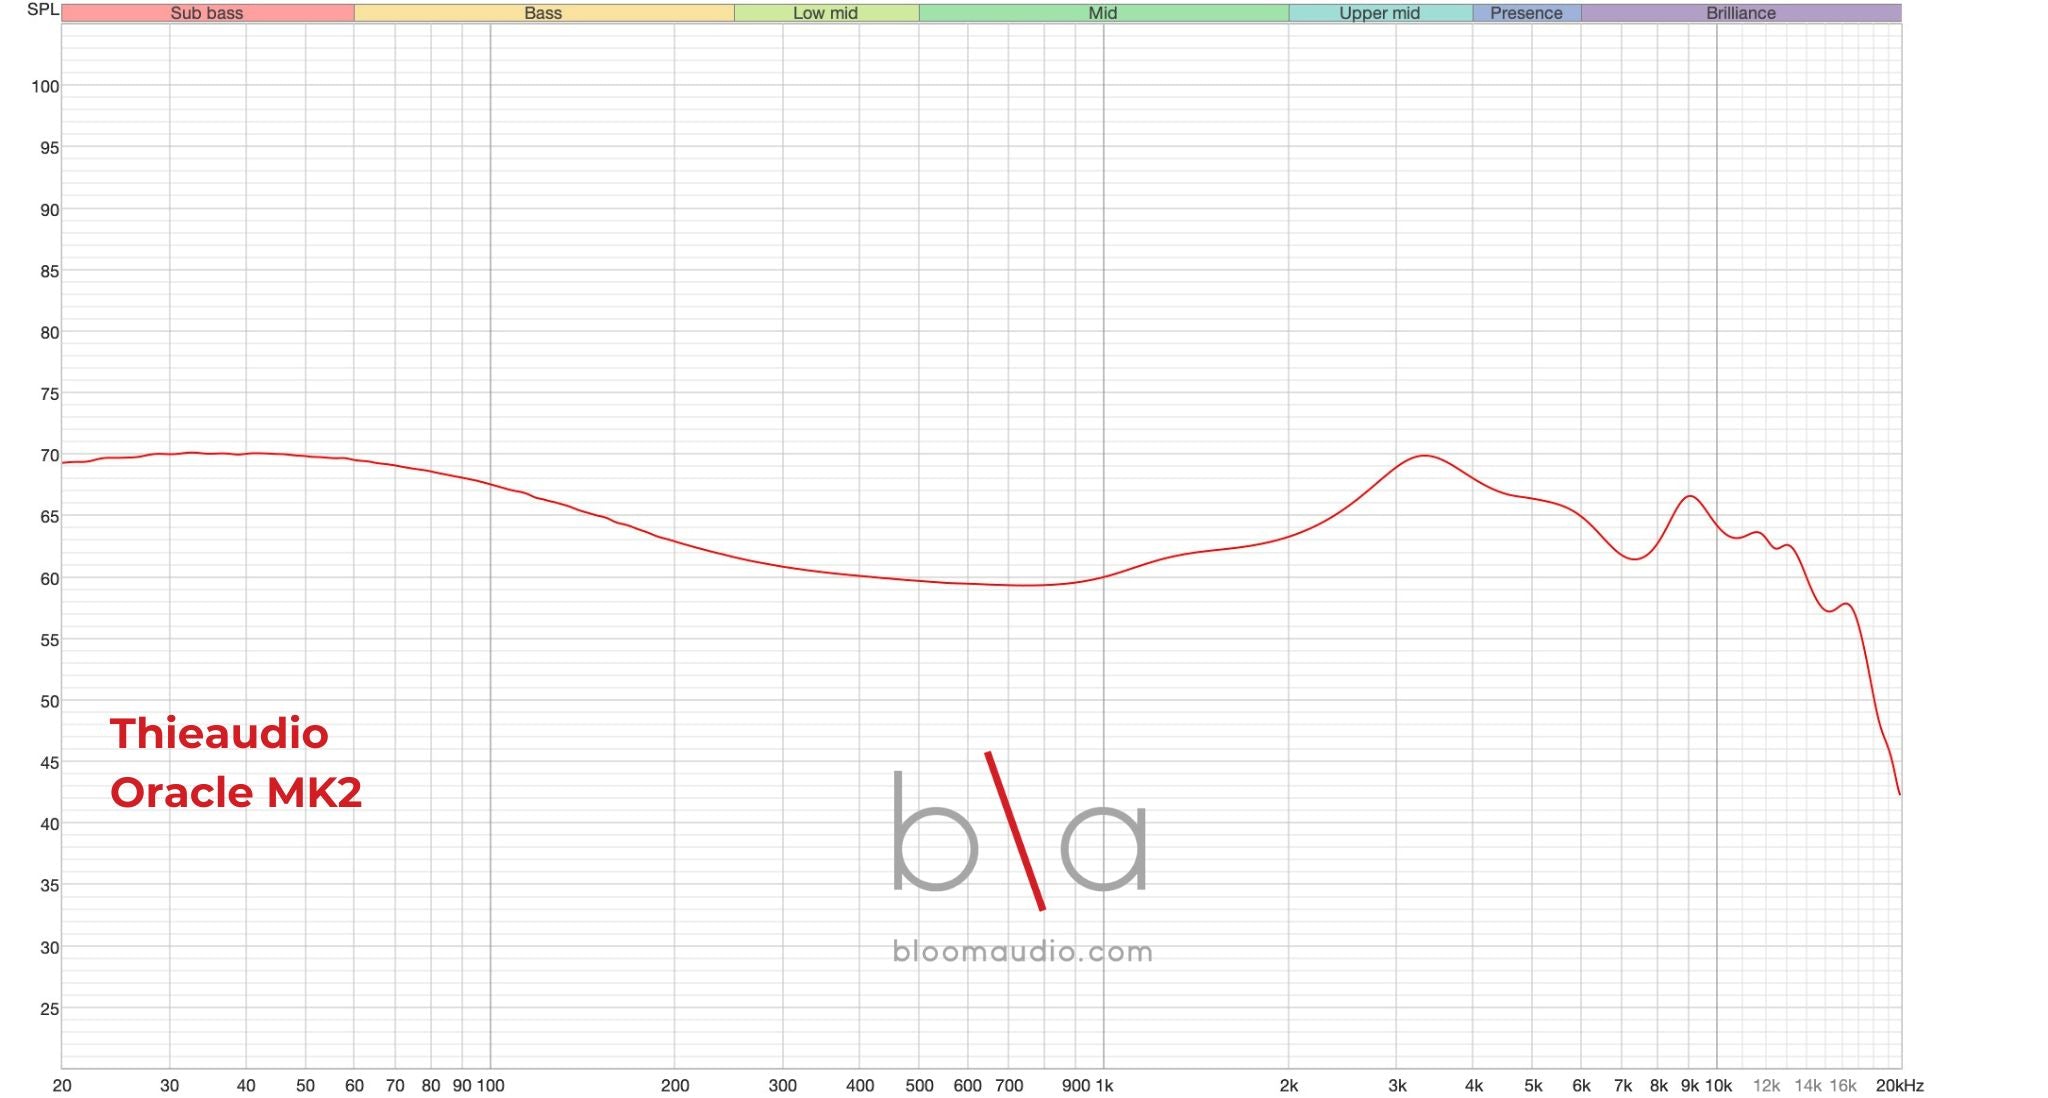Toggle the Mid band highlight strip
Image resolution: width=2048 pixels, height=1098 pixels.
point(1100,13)
